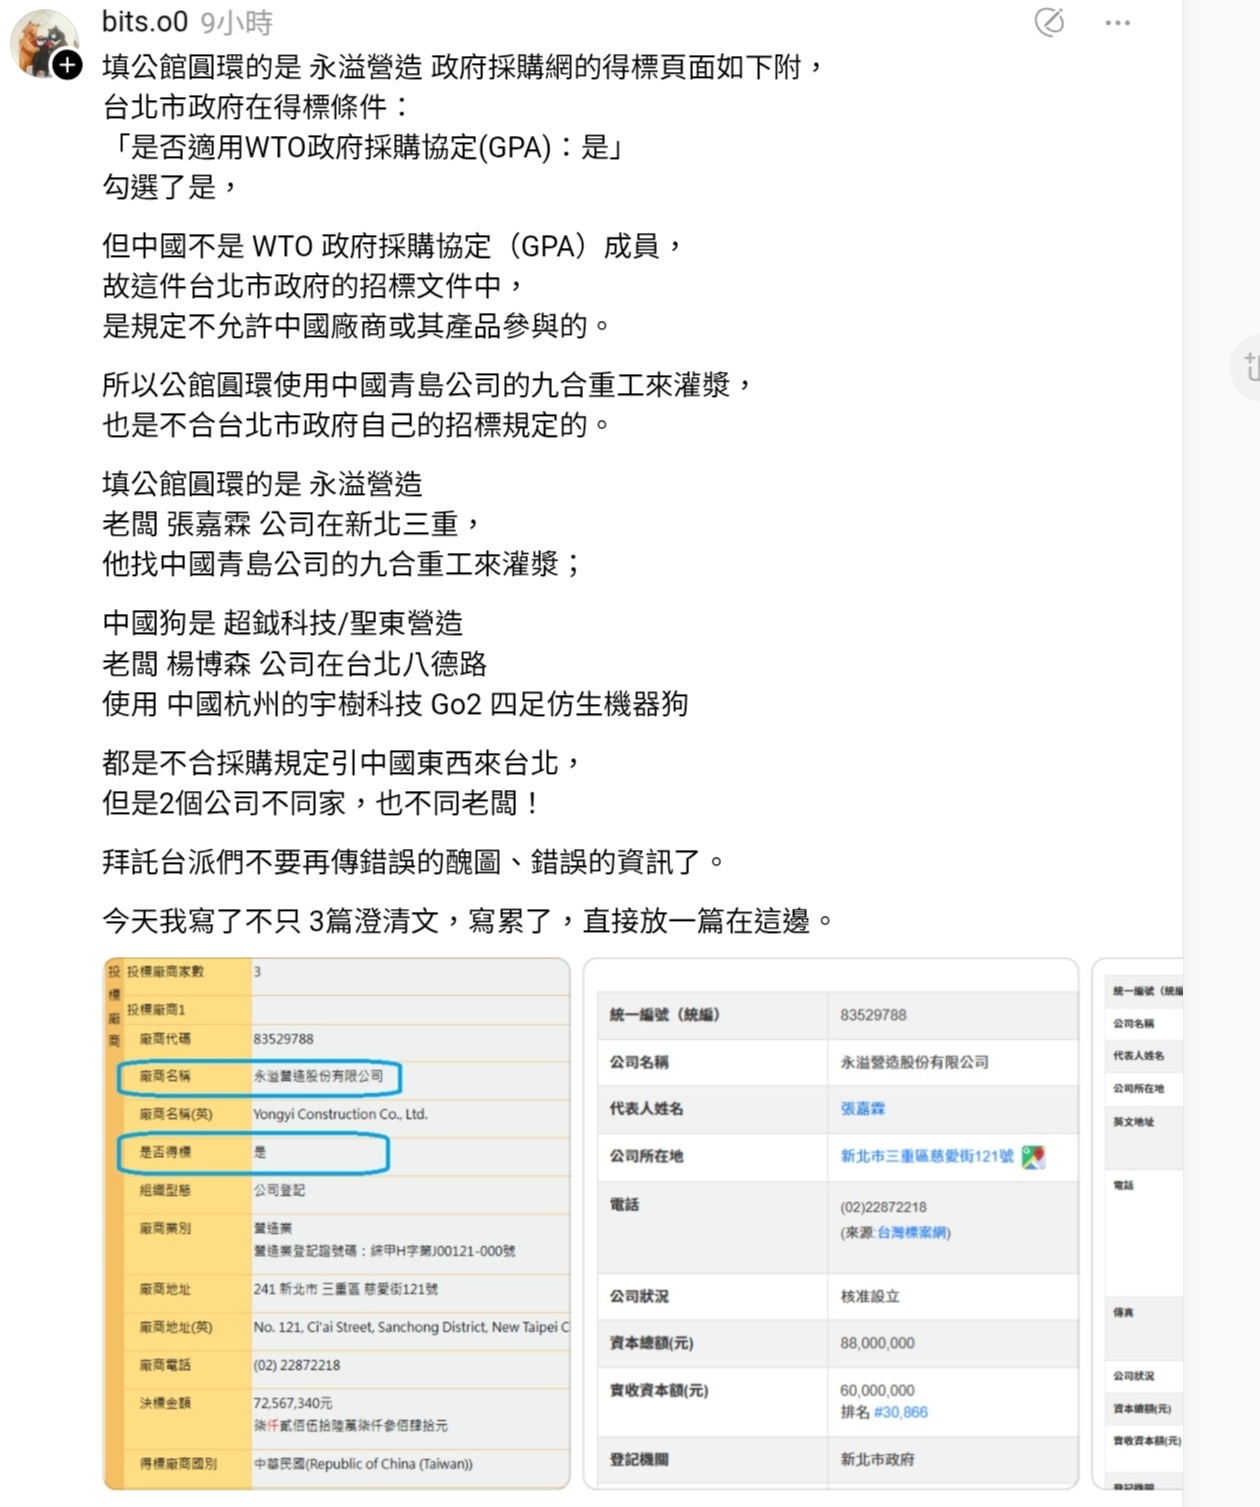Click the map pin icon beside the address
The width and height of the screenshot is (1260, 1507).
(x=1033, y=1157)
